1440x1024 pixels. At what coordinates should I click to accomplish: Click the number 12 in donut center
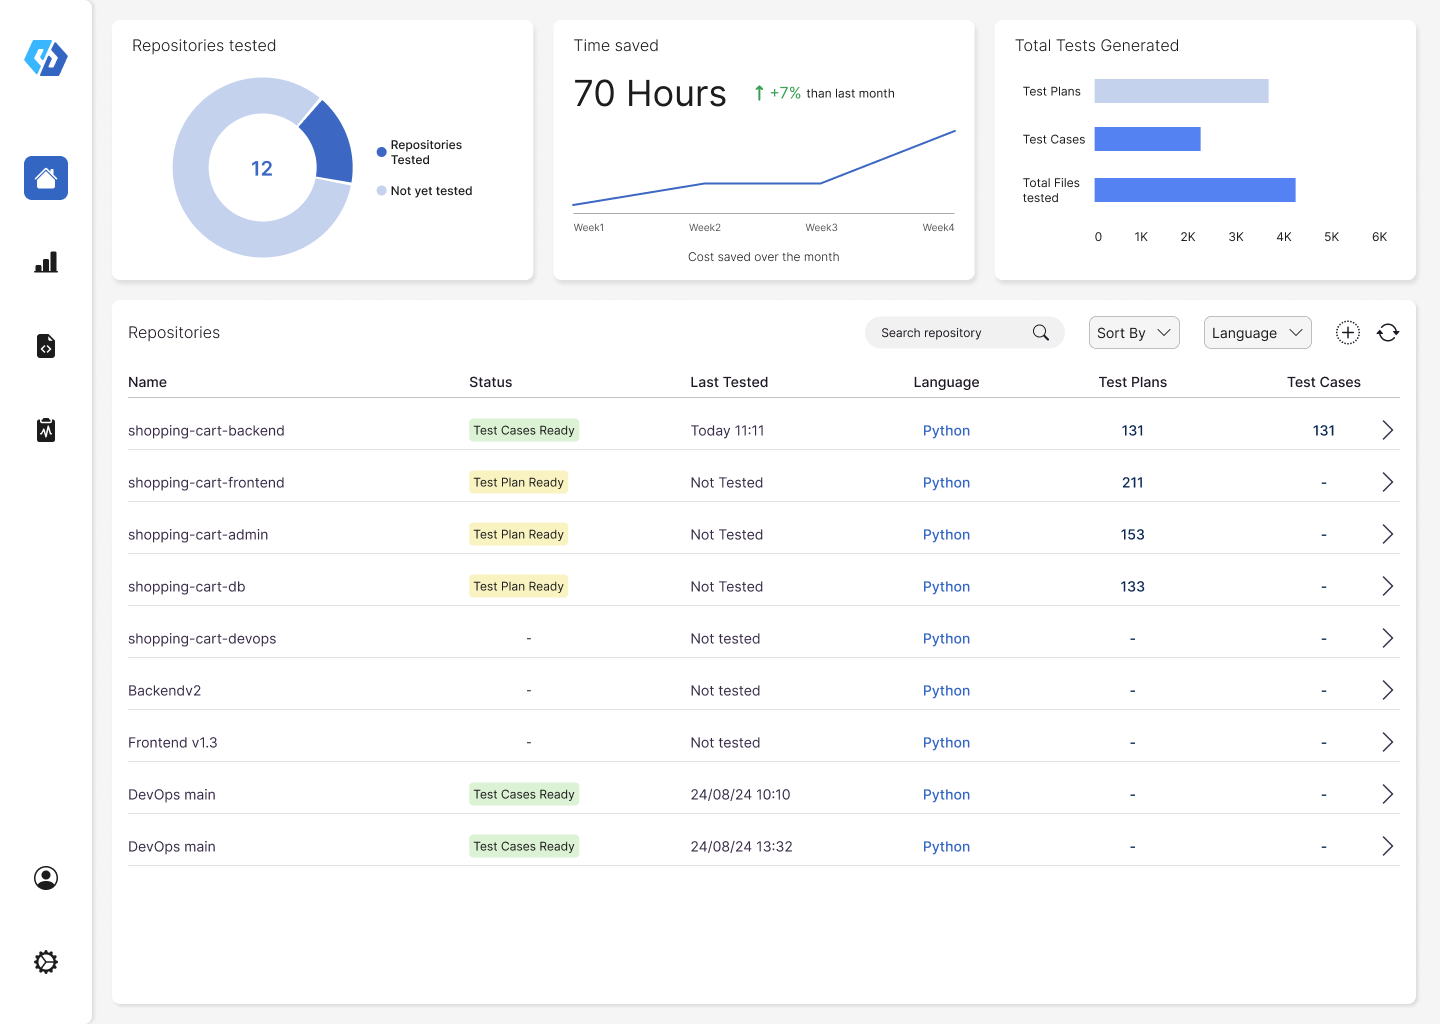coord(262,168)
